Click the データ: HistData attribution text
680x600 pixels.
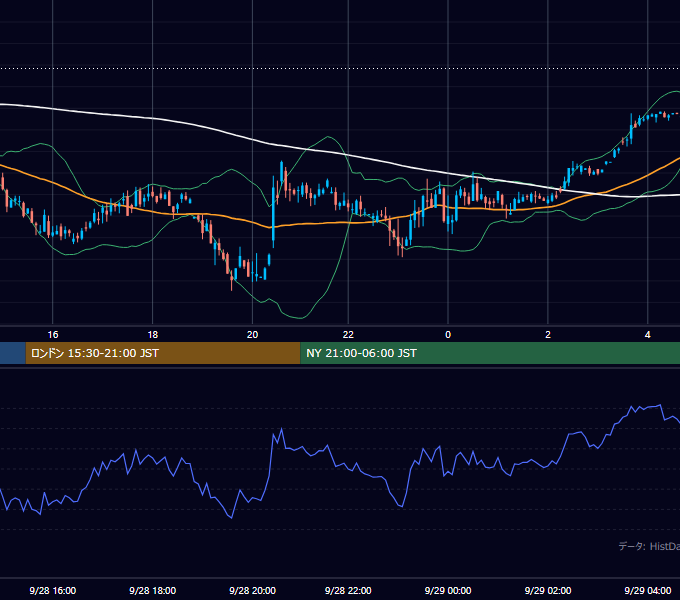[x=649, y=546]
